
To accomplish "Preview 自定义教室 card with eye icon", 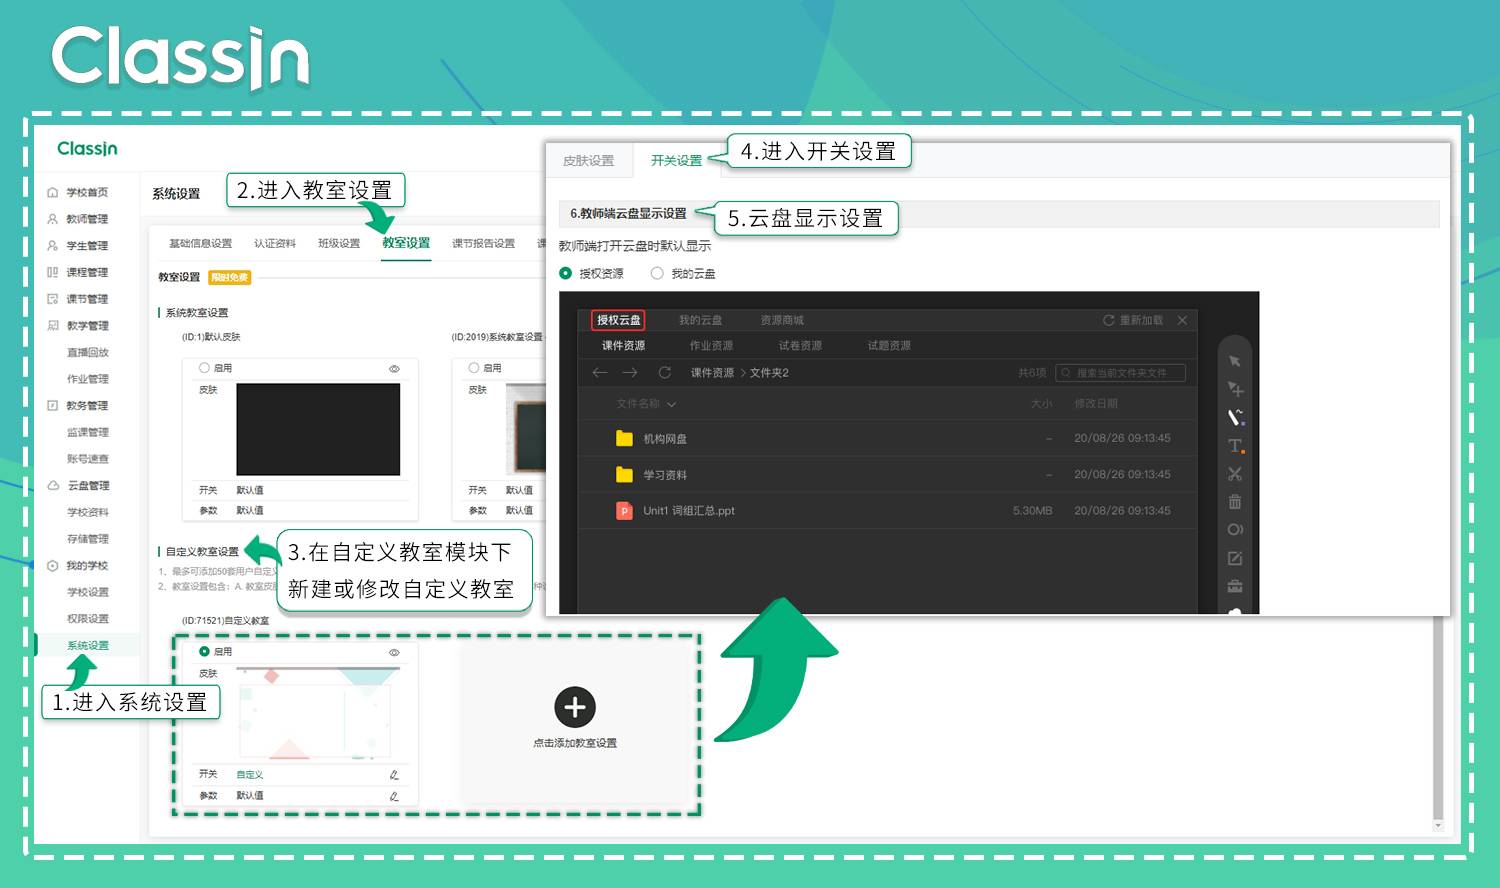I will point(394,652).
